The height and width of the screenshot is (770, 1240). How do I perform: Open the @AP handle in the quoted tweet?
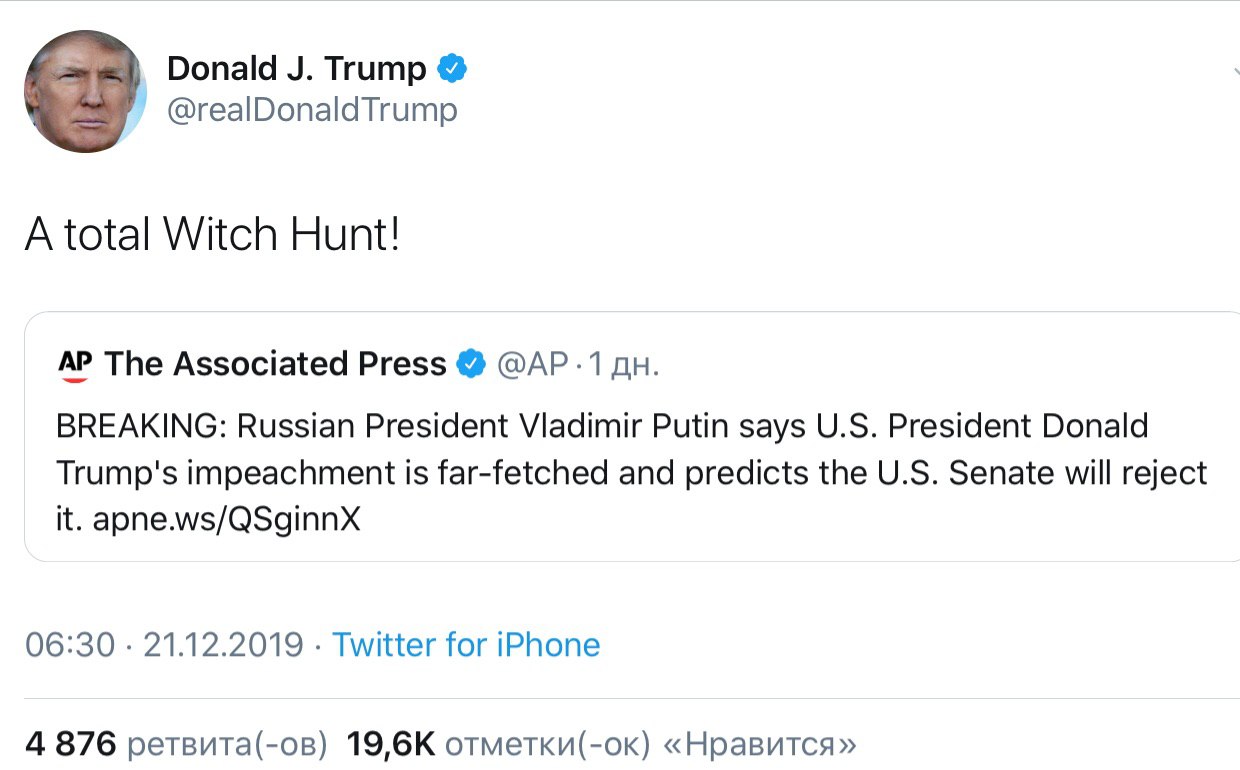tap(533, 365)
